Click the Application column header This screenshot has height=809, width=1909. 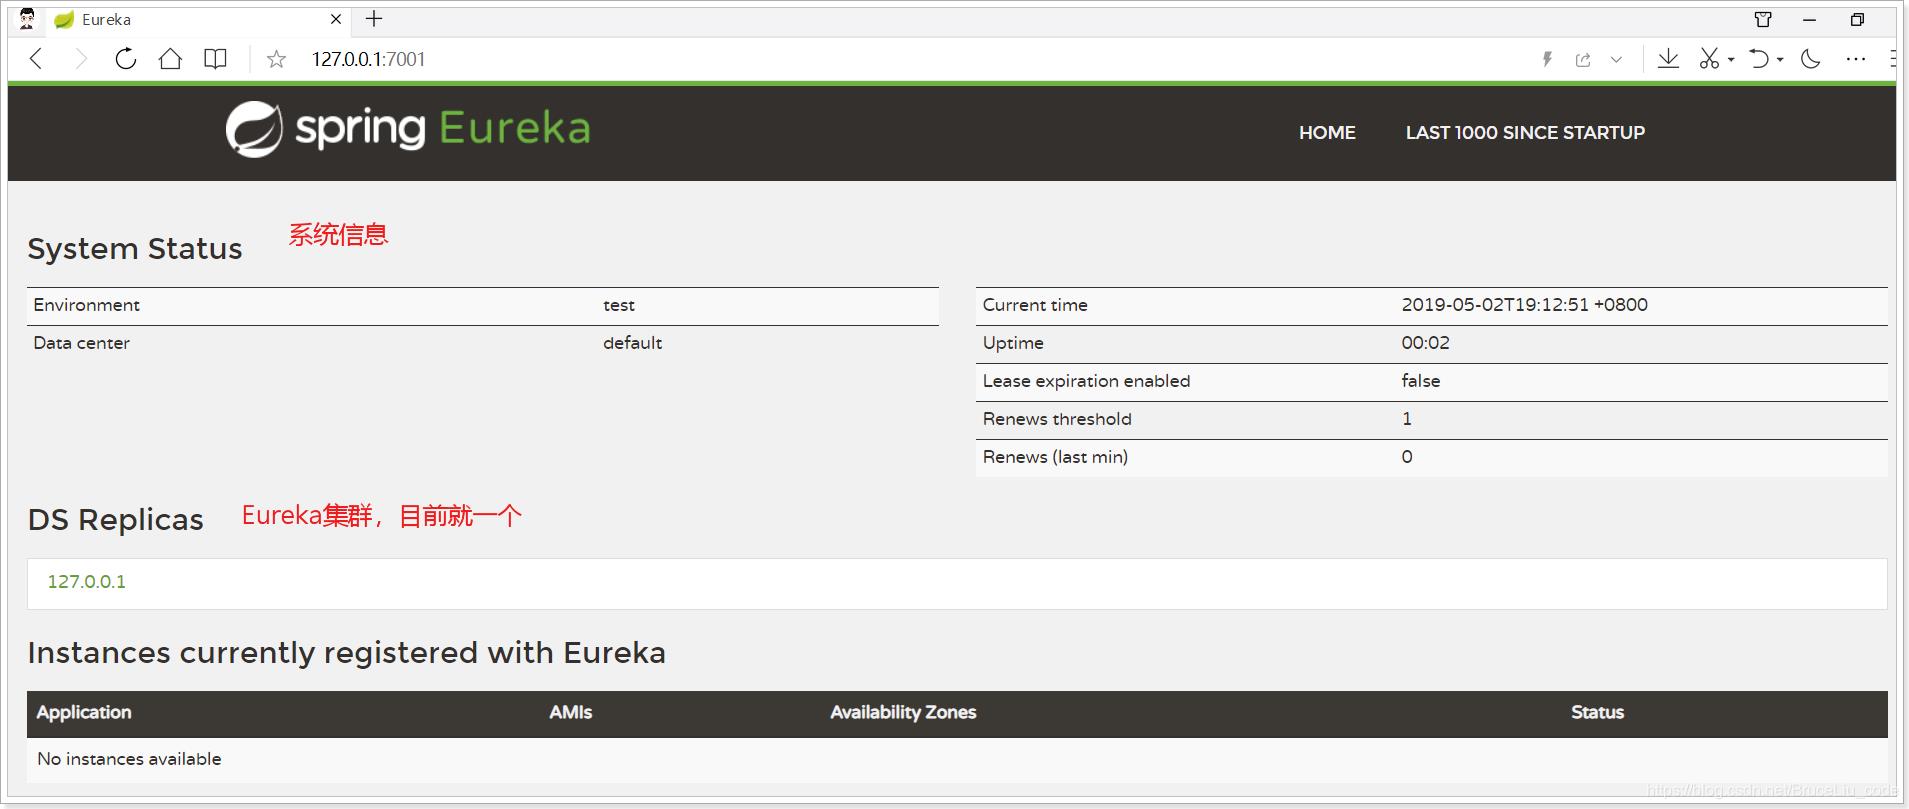(x=84, y=712)
